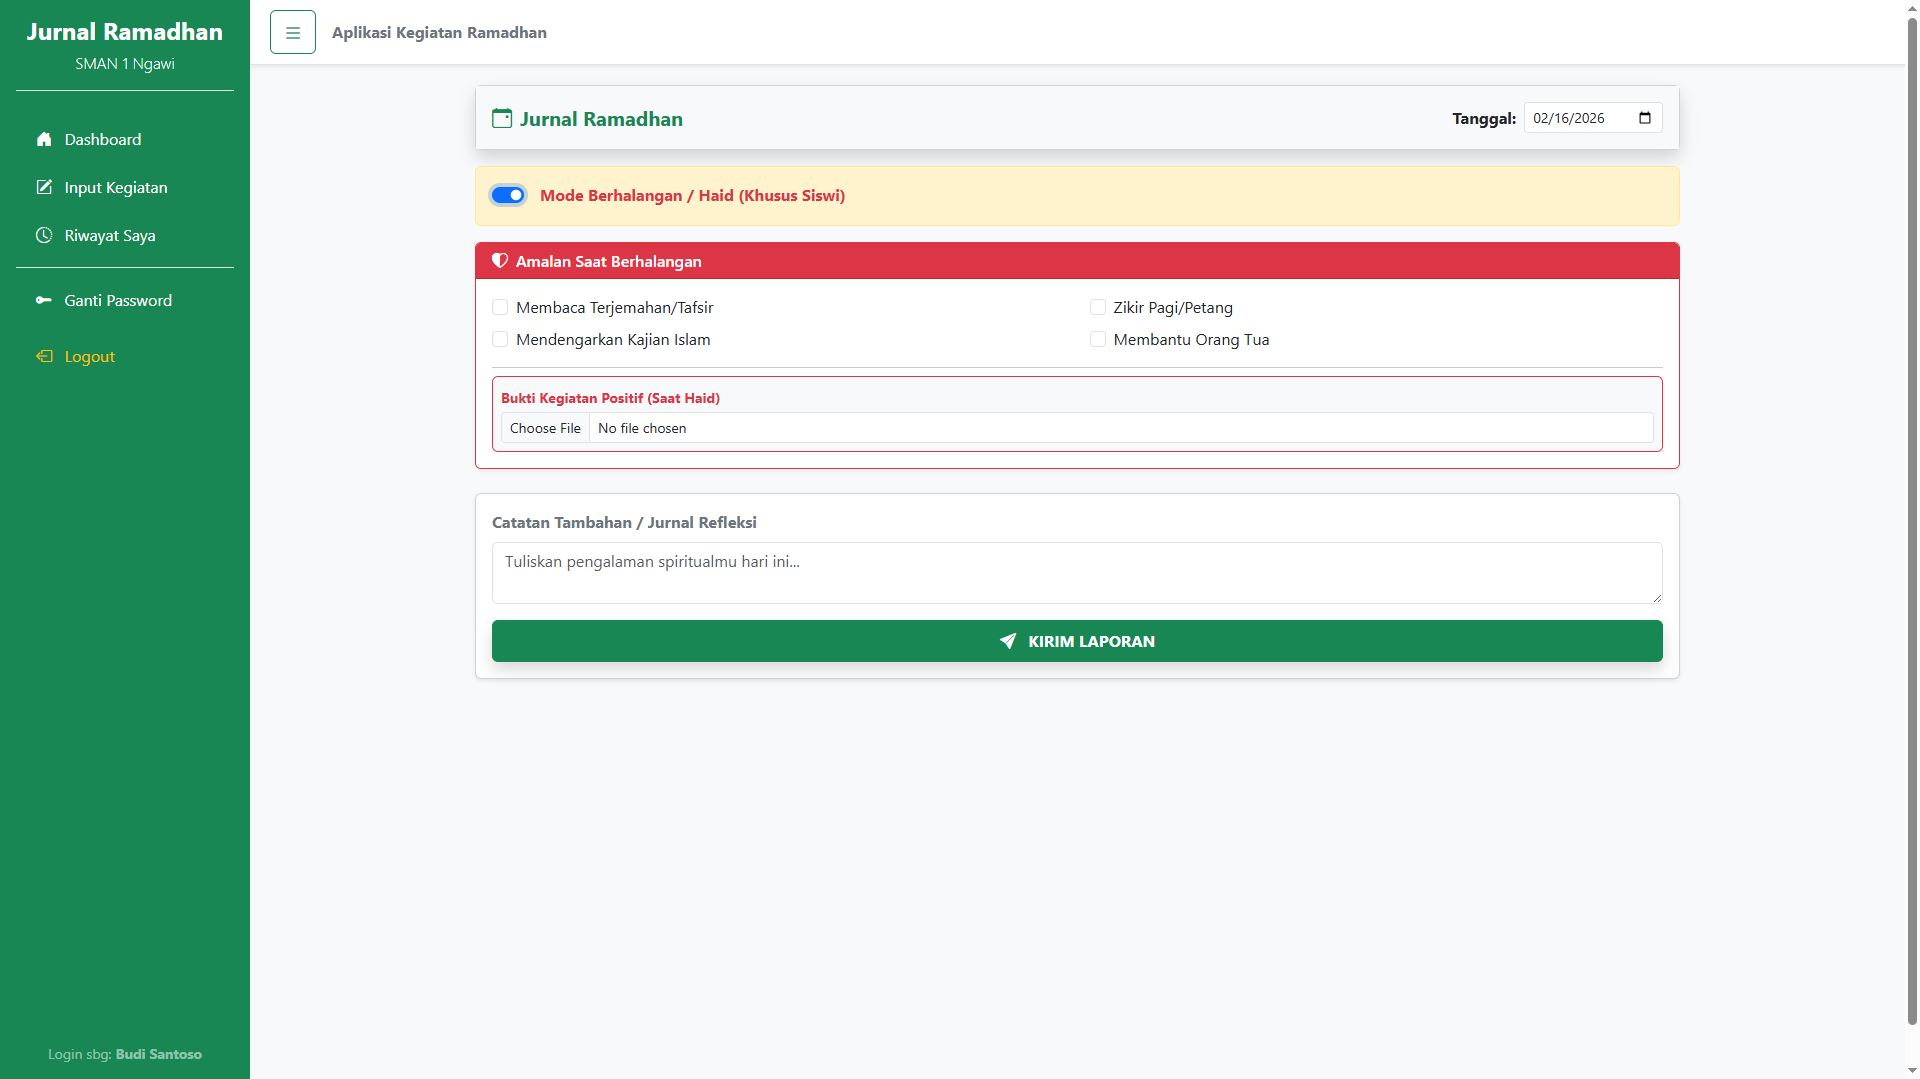This screenshot has height=1079, width=1920.
Task: Click the Riwayat Saya clock icon
Action: pyautogui.click(x=44, y=236)
